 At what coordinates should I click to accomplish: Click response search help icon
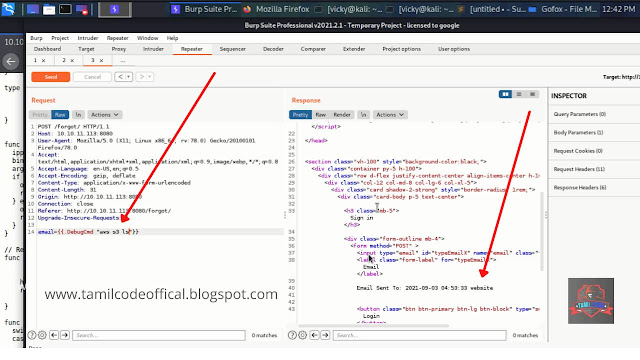point(292,335)
